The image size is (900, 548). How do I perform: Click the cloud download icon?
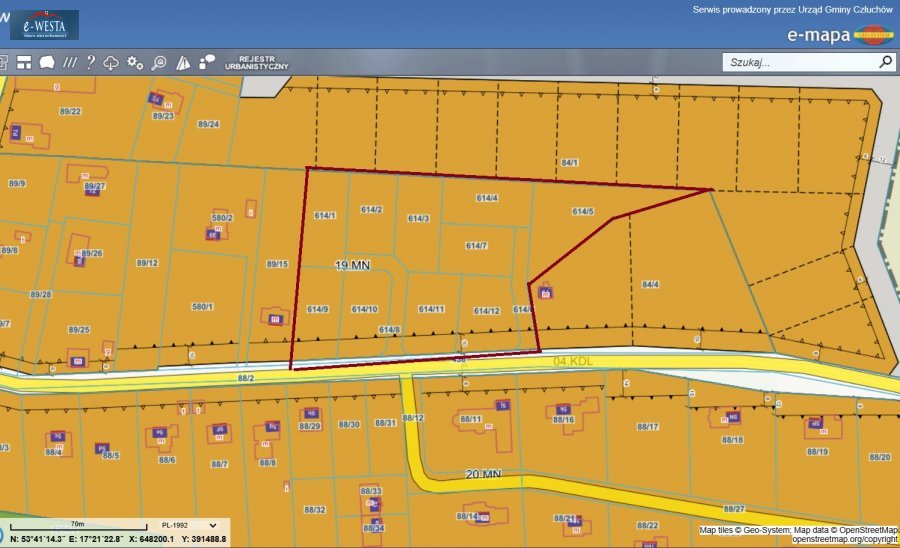pyautogui.click(x=111, y=62)
